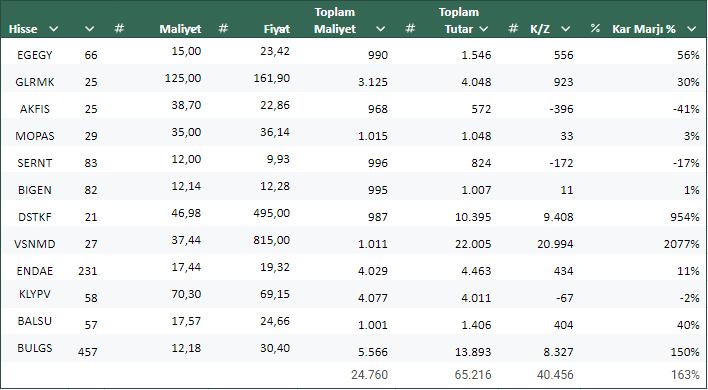Click the Maliyet column header
Screen dimensions: 708x390
[180, 29]
